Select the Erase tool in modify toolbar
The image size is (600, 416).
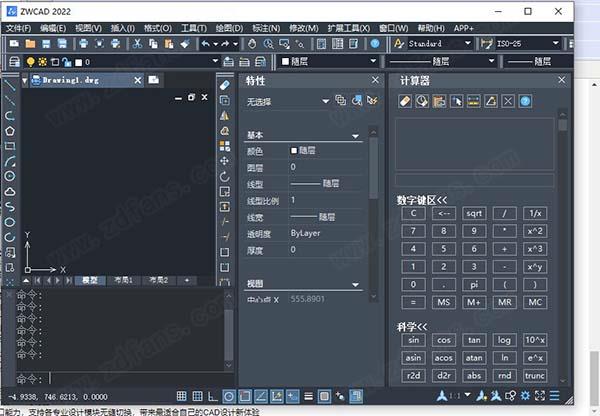(x=225, y=85)
